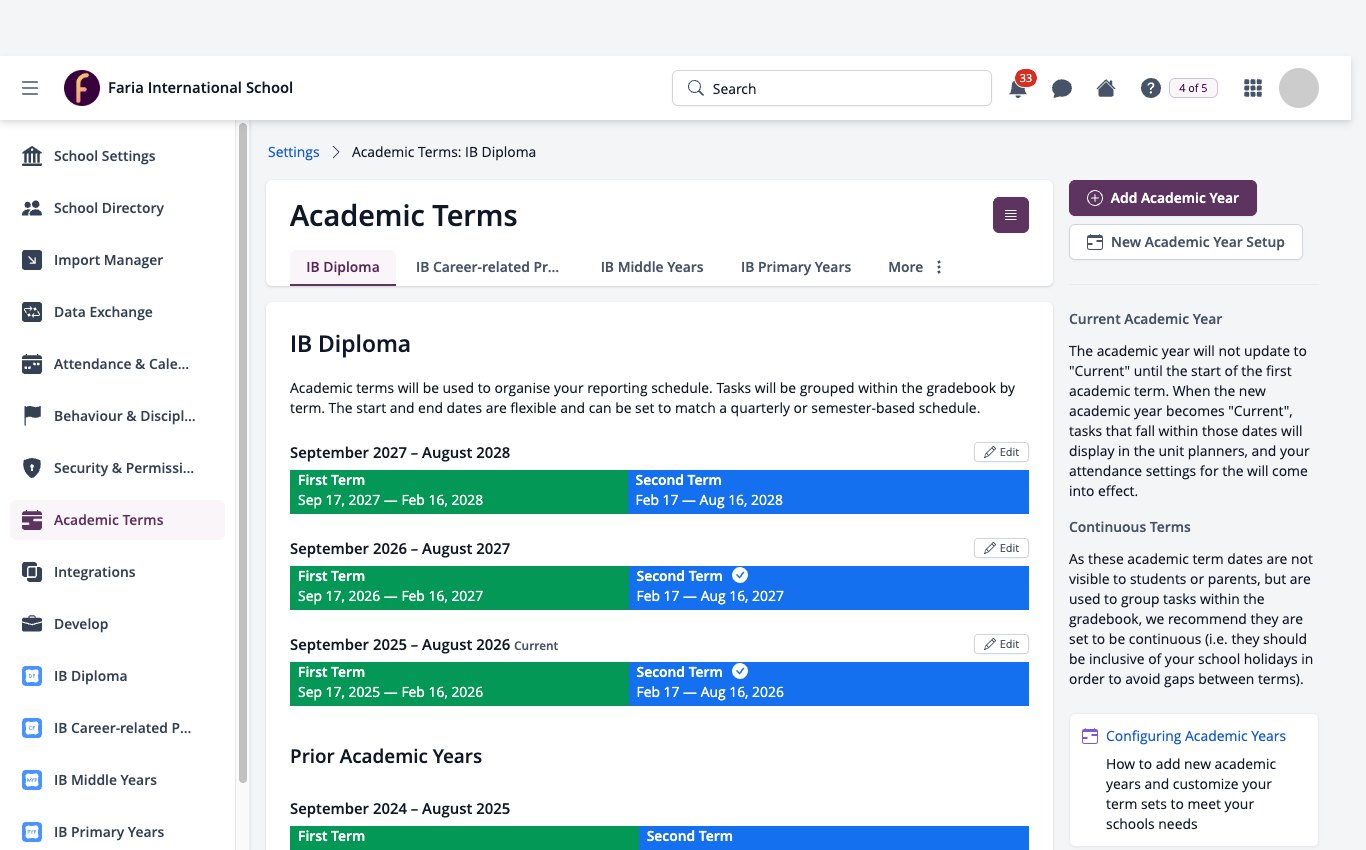Select First Term Sep 17, 2027 bar
Screen dimensions: 1366x850
(x=459, y=490)
